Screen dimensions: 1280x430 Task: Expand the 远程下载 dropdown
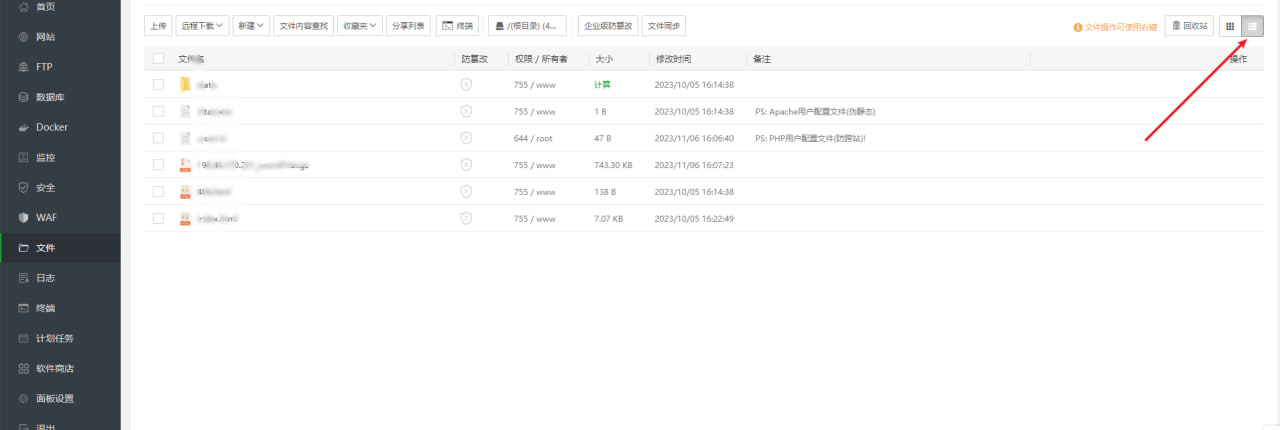pos(203,26)
